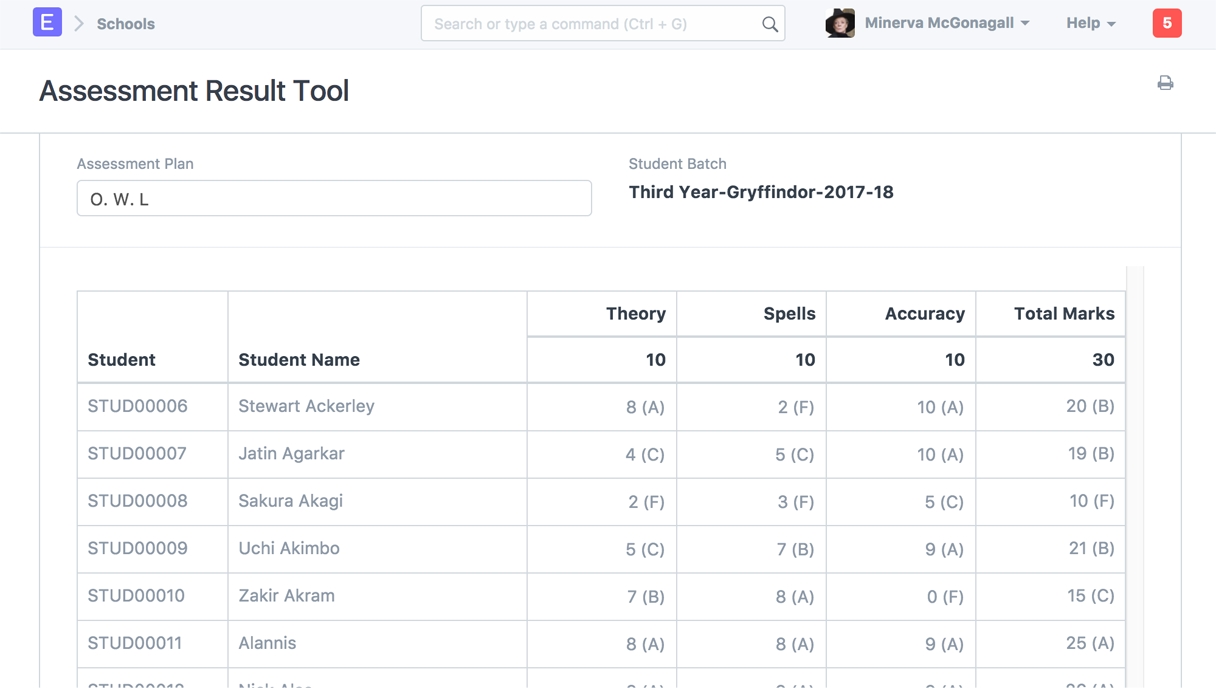
Task: Click the Total Marks column header
Action: (x=1063, y=314)
